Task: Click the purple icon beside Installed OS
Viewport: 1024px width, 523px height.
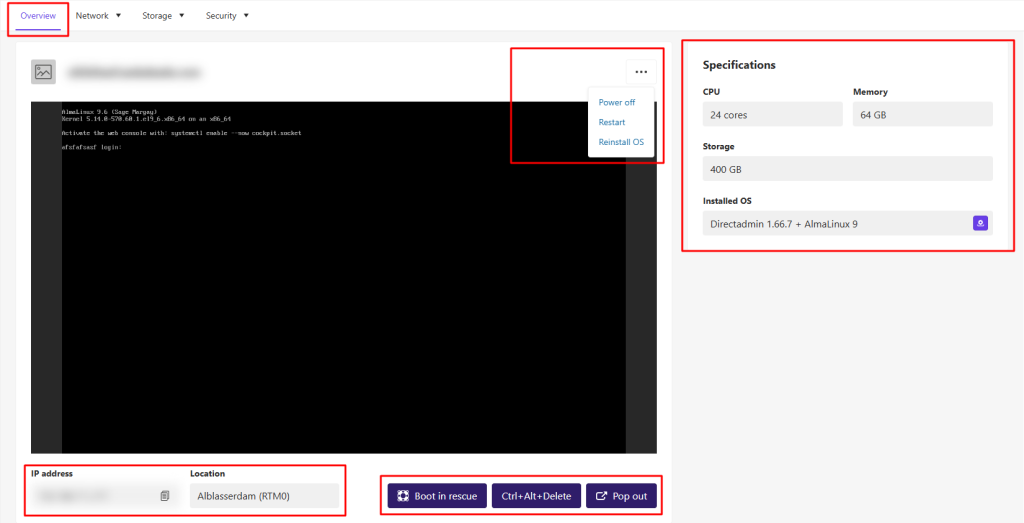Action: (x=980, y=223)
